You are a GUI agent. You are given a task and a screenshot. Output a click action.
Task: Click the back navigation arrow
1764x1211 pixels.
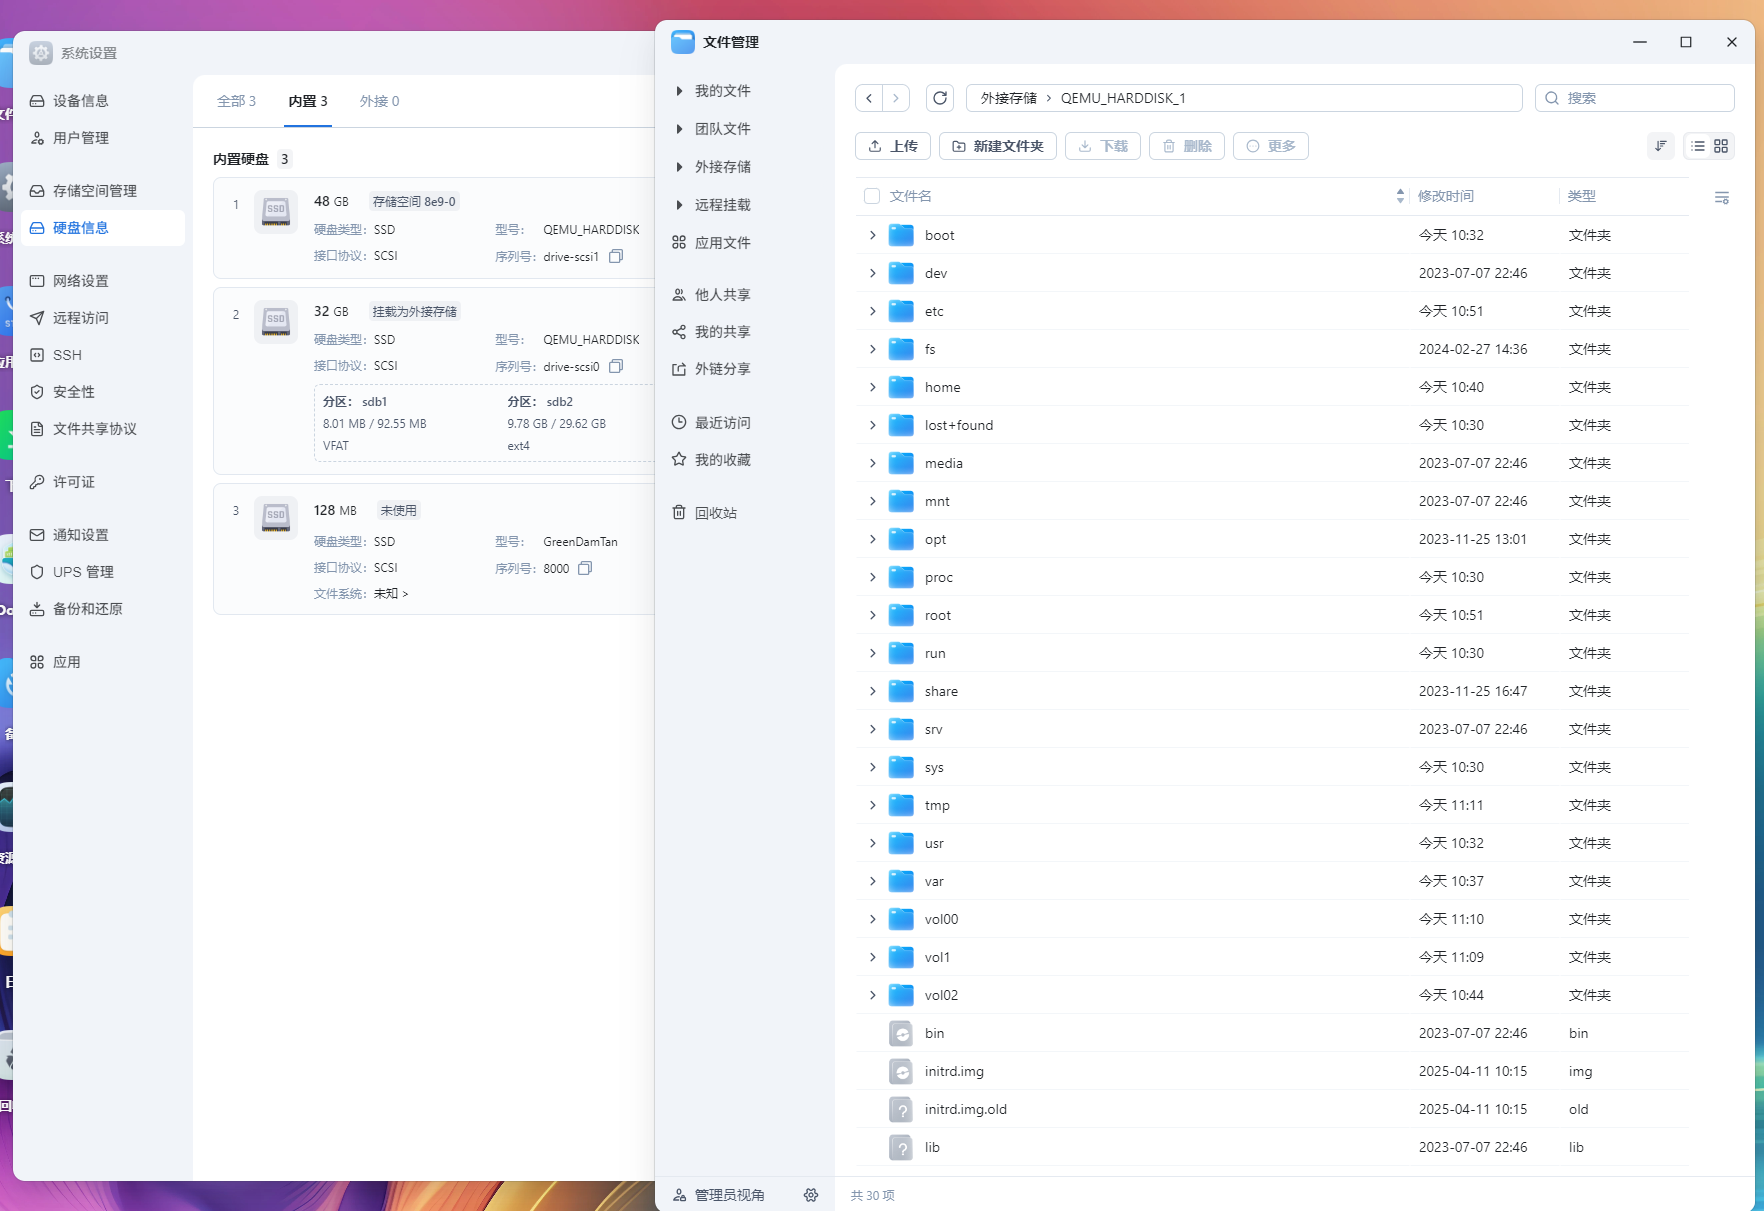coord(869,98)
